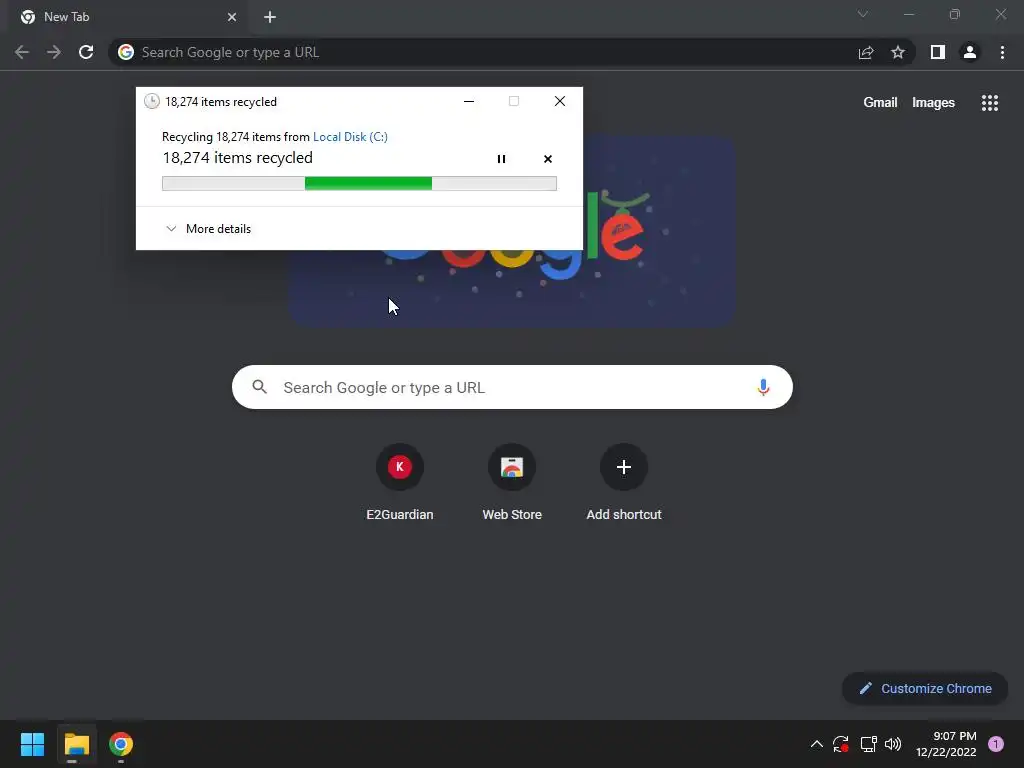Viewport: 1024px width, 768px height.
Task: Open the Web Store shortcut
Action: click(512, 483)
